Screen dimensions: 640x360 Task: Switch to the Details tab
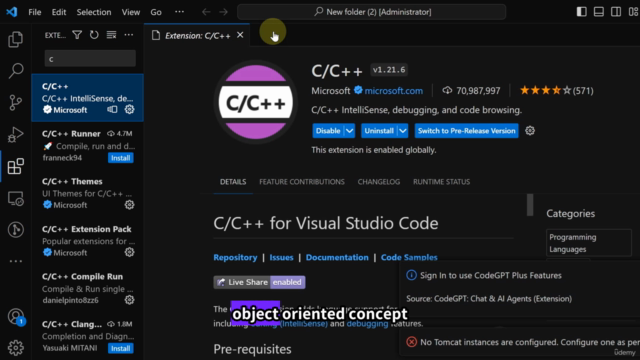[x=233, y=182]
